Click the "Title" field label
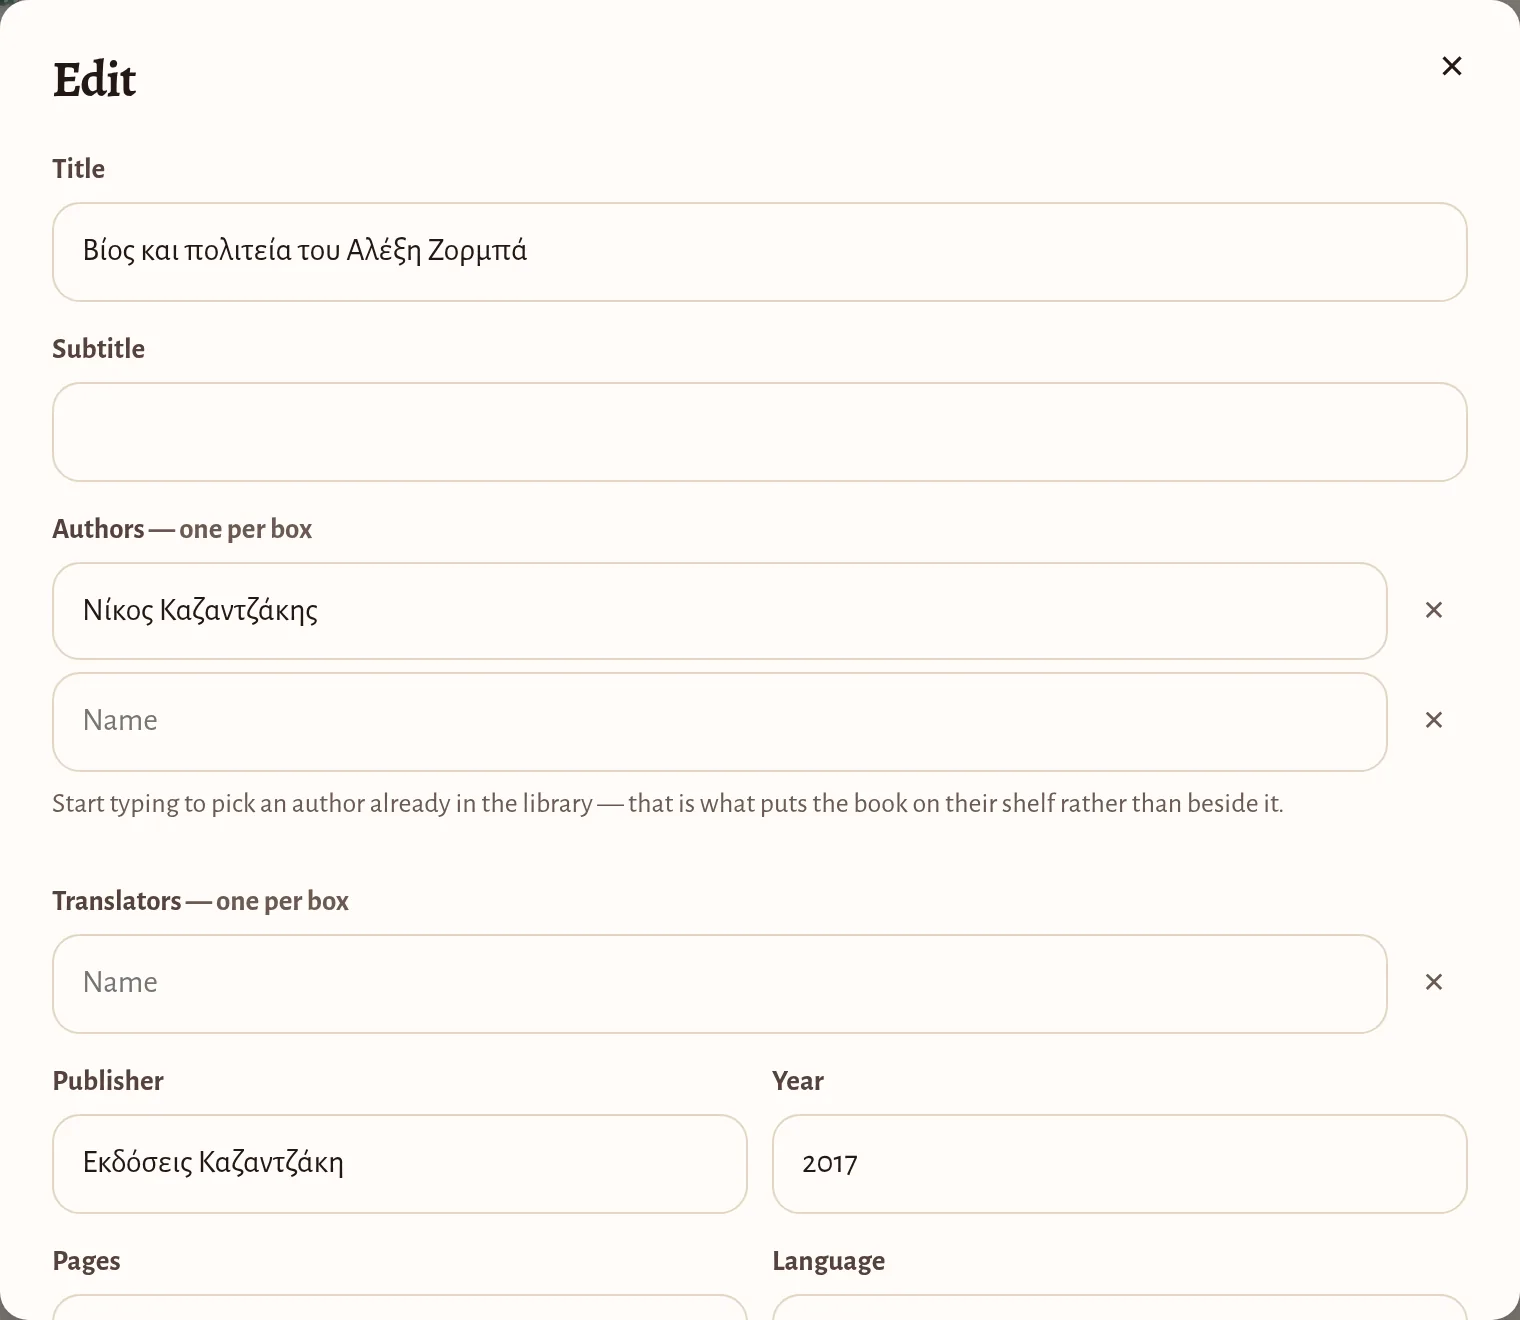 pyautogui.click(x=79, y=169)
